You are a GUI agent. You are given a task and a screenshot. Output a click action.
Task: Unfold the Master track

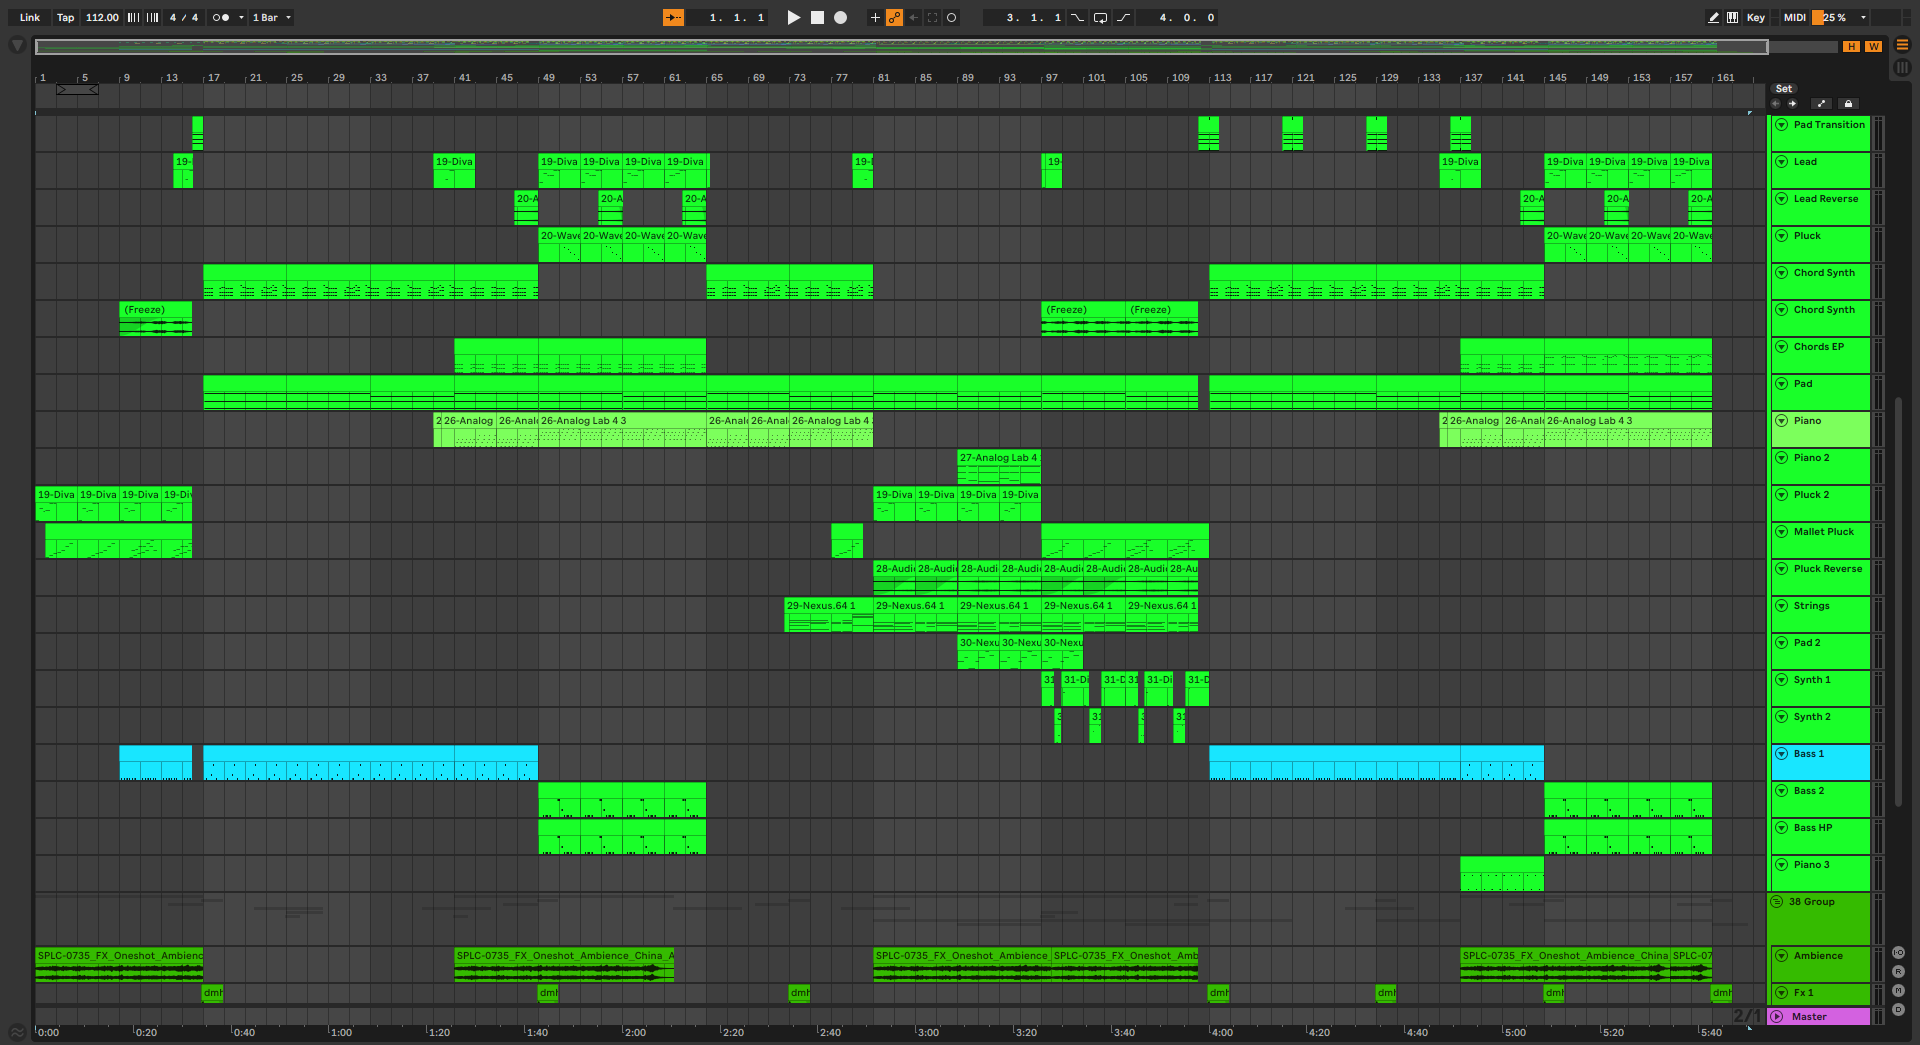[1777, 1017]
